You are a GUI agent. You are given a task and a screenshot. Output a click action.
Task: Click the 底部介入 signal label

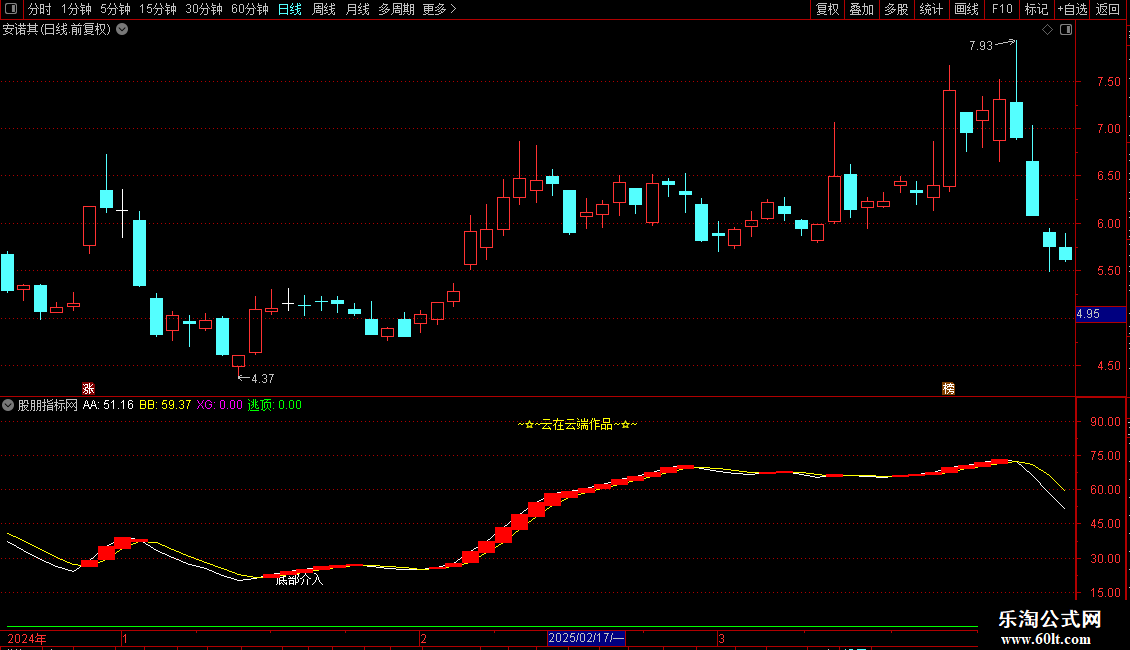point(300,579)
